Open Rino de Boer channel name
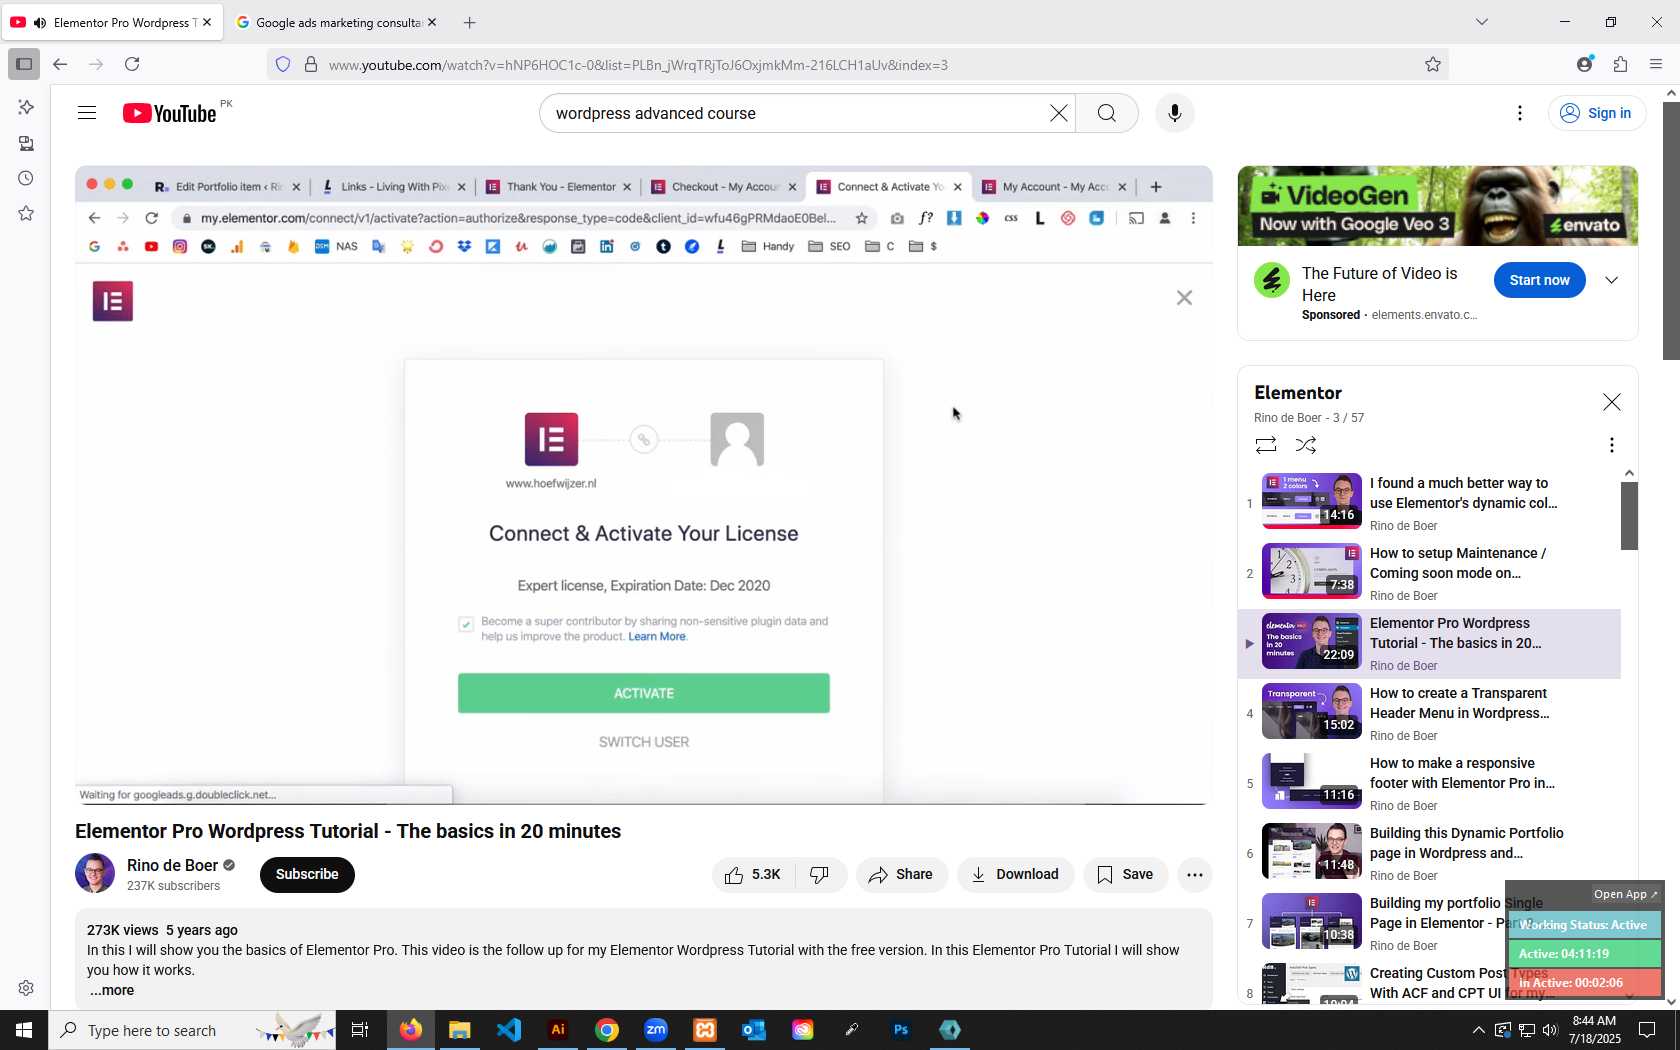Viewport: 1680px width, 1050px height. coord(172,865)
